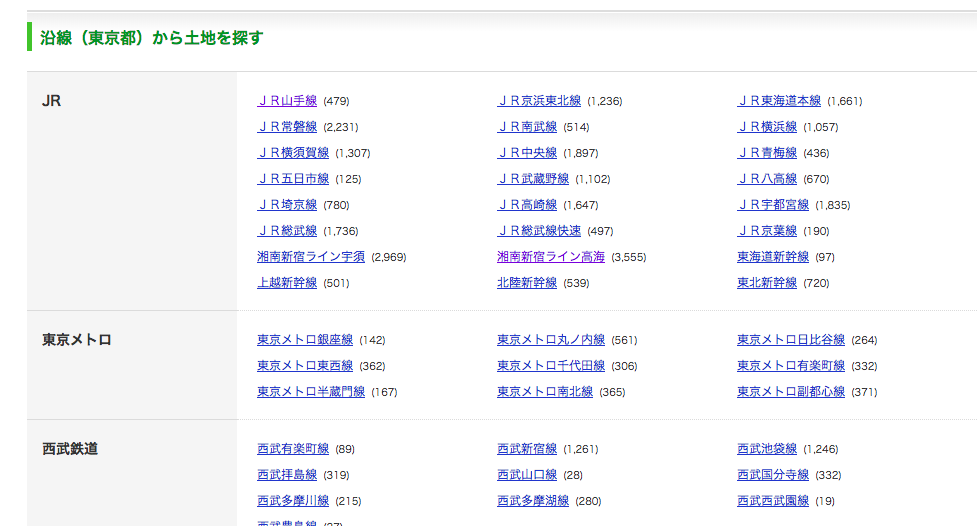Click the 西武多摩川線 link
This screenshot has height=526, width=980.
coord(293,501)
